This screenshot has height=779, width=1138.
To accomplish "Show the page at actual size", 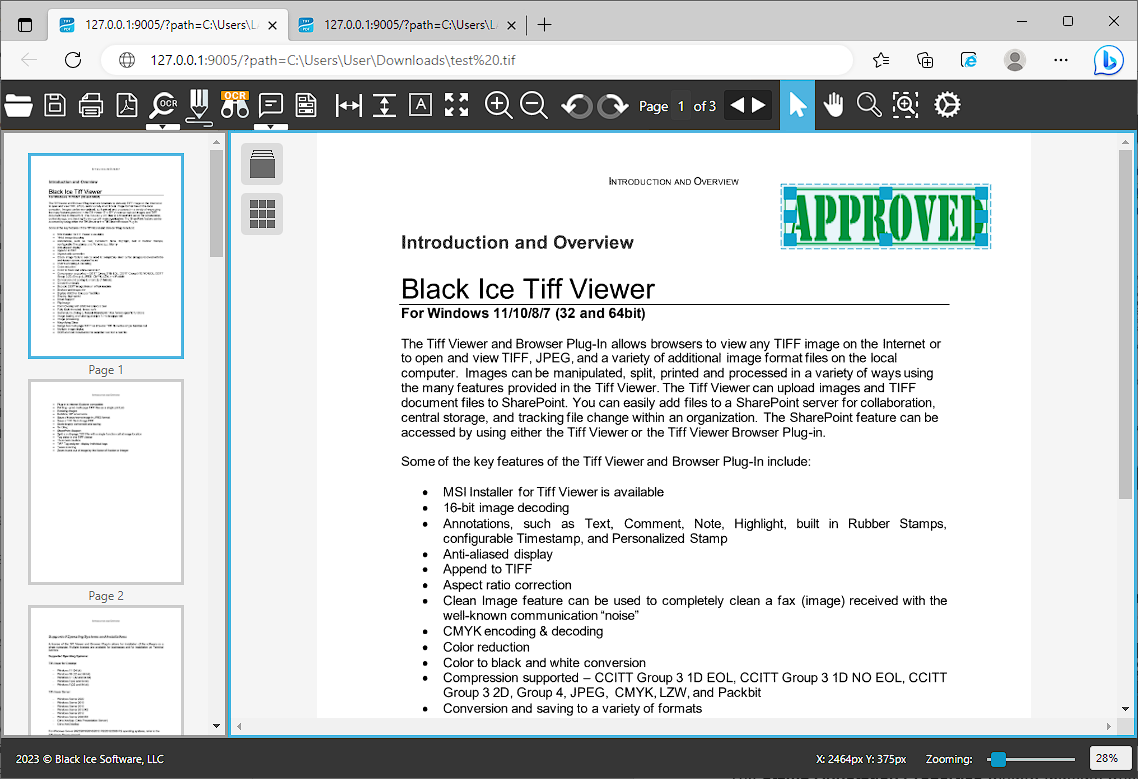I will (x=420, y=105).
